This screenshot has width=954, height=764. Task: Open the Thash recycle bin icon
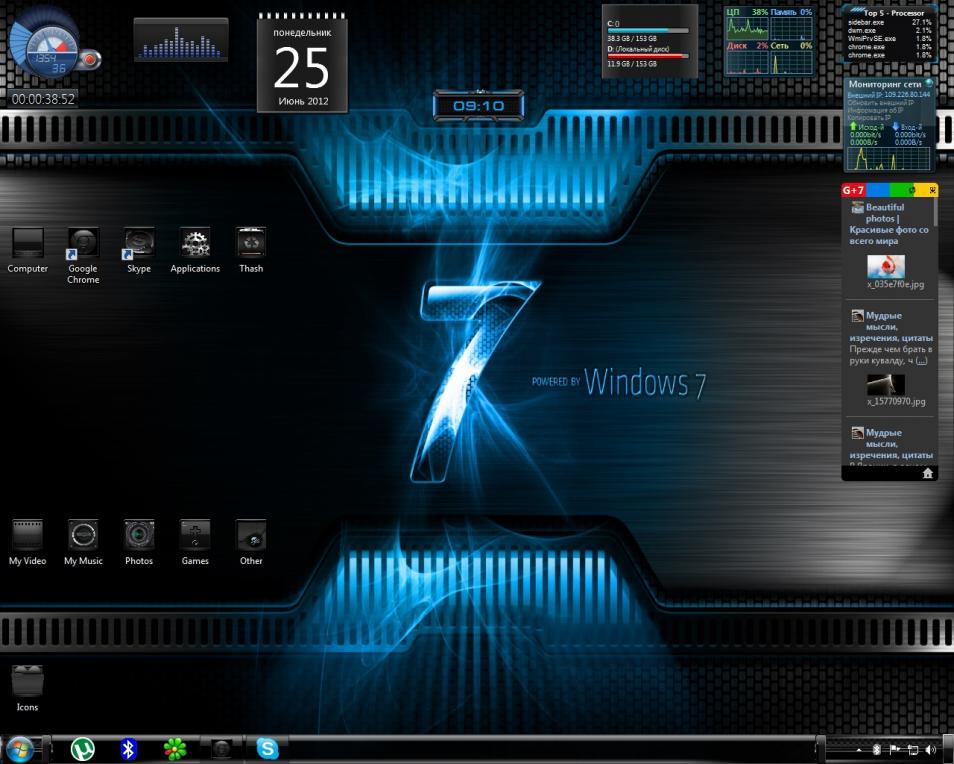coord(251,244)
